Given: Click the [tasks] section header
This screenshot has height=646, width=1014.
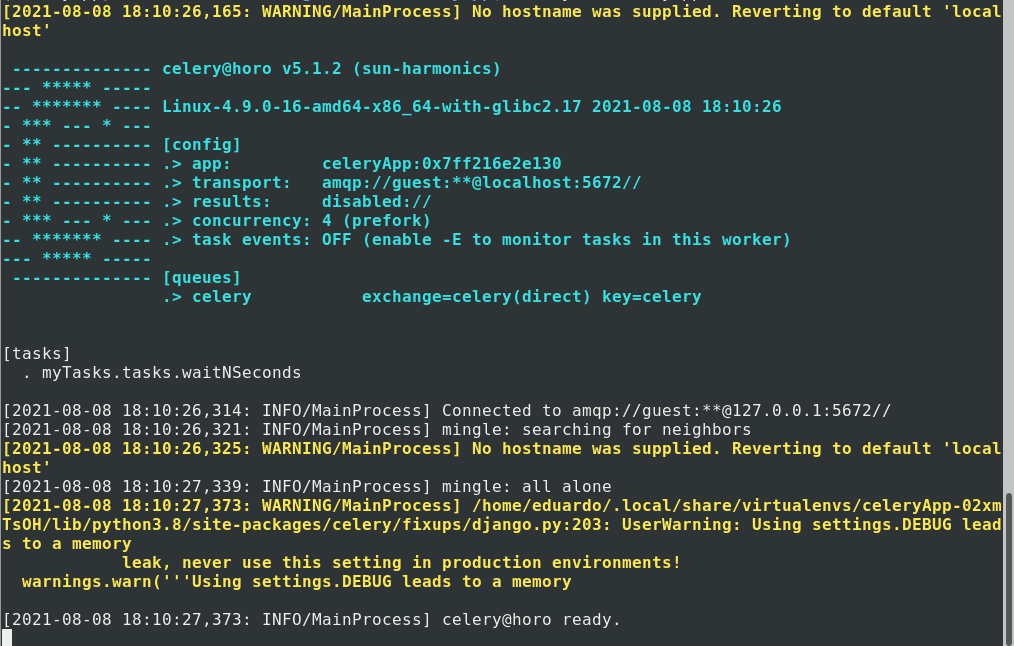Looking at the screenshot, I should click(x=37, y=354).
